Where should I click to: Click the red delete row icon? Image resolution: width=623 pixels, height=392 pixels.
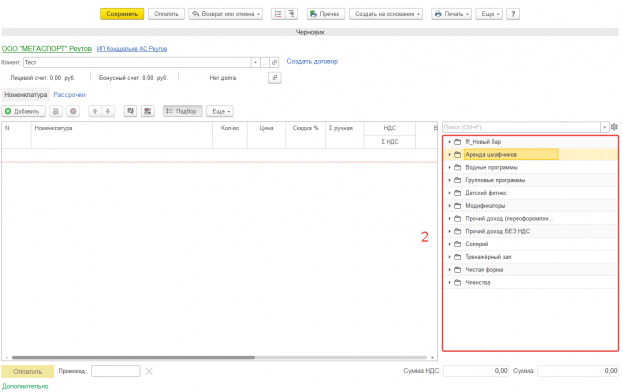(x=73, y=111)
